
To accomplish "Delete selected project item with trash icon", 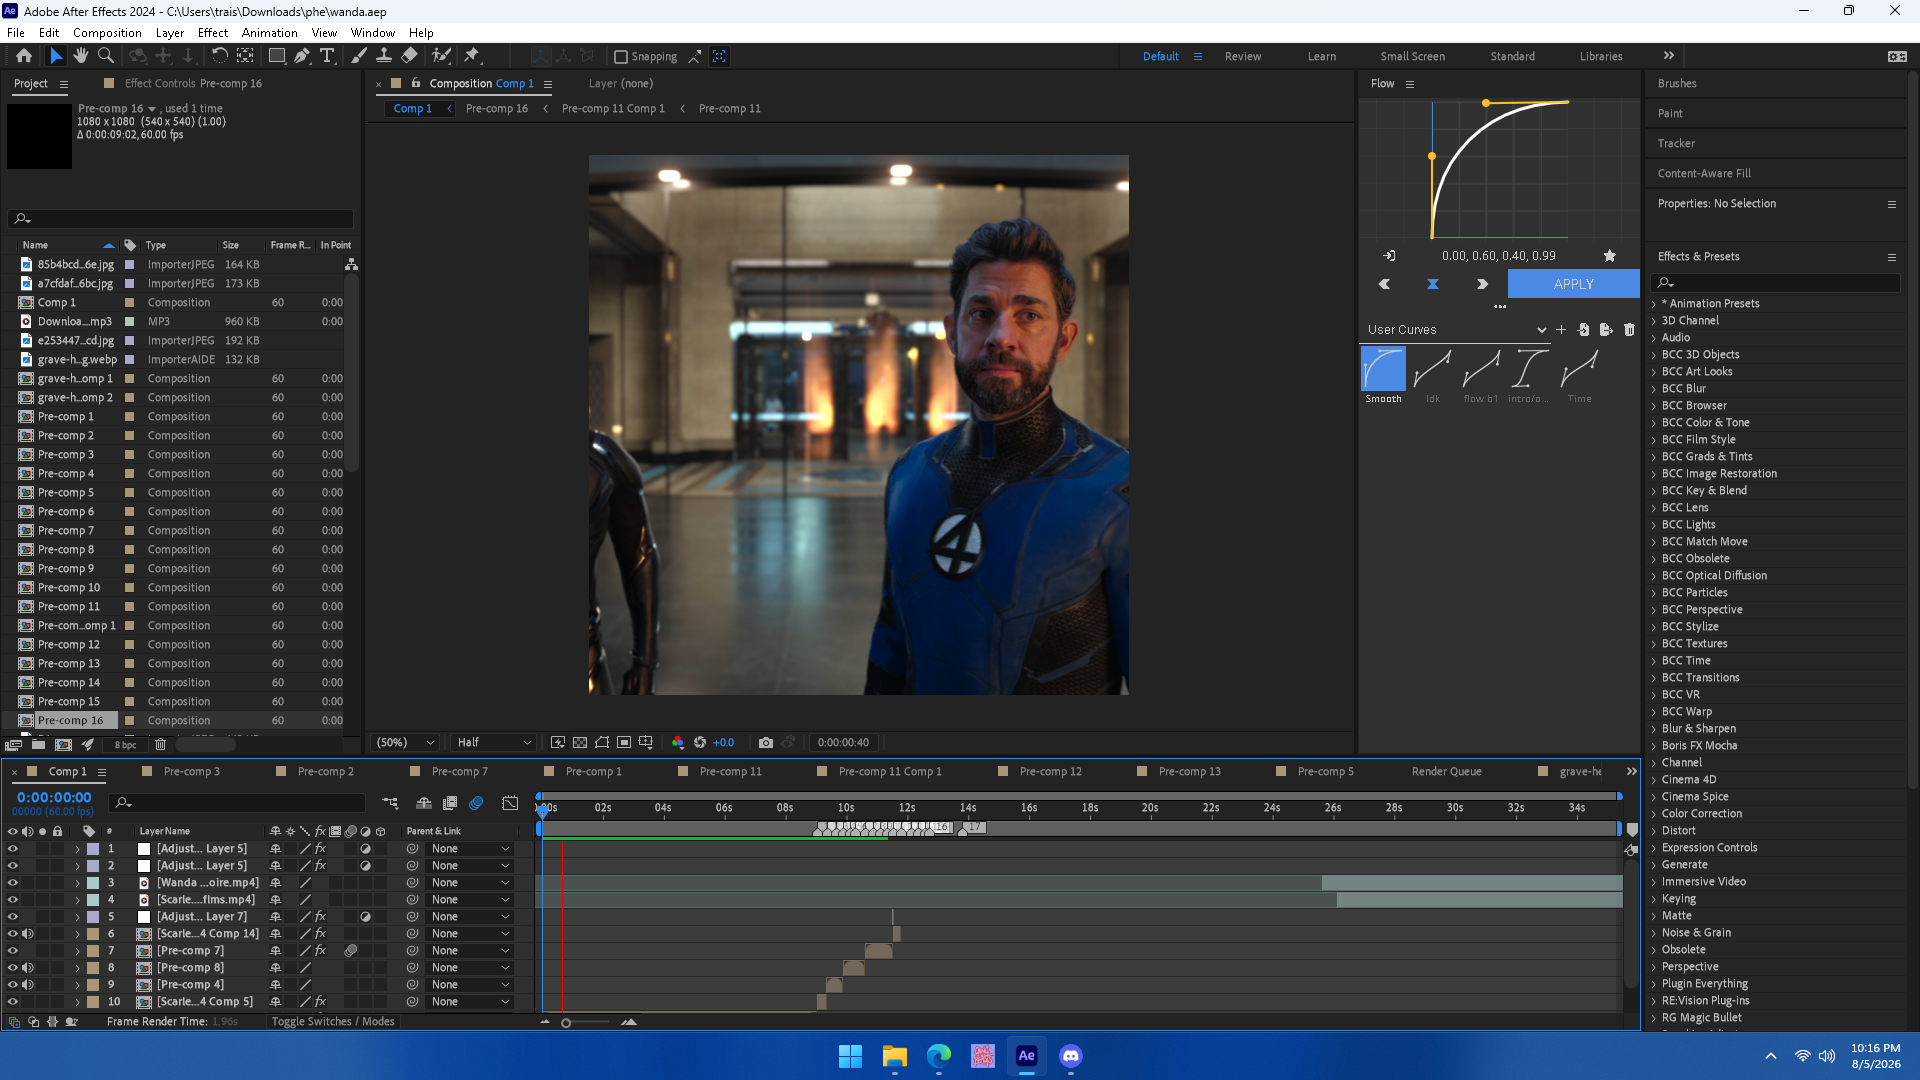I will (x=160, y=745).
